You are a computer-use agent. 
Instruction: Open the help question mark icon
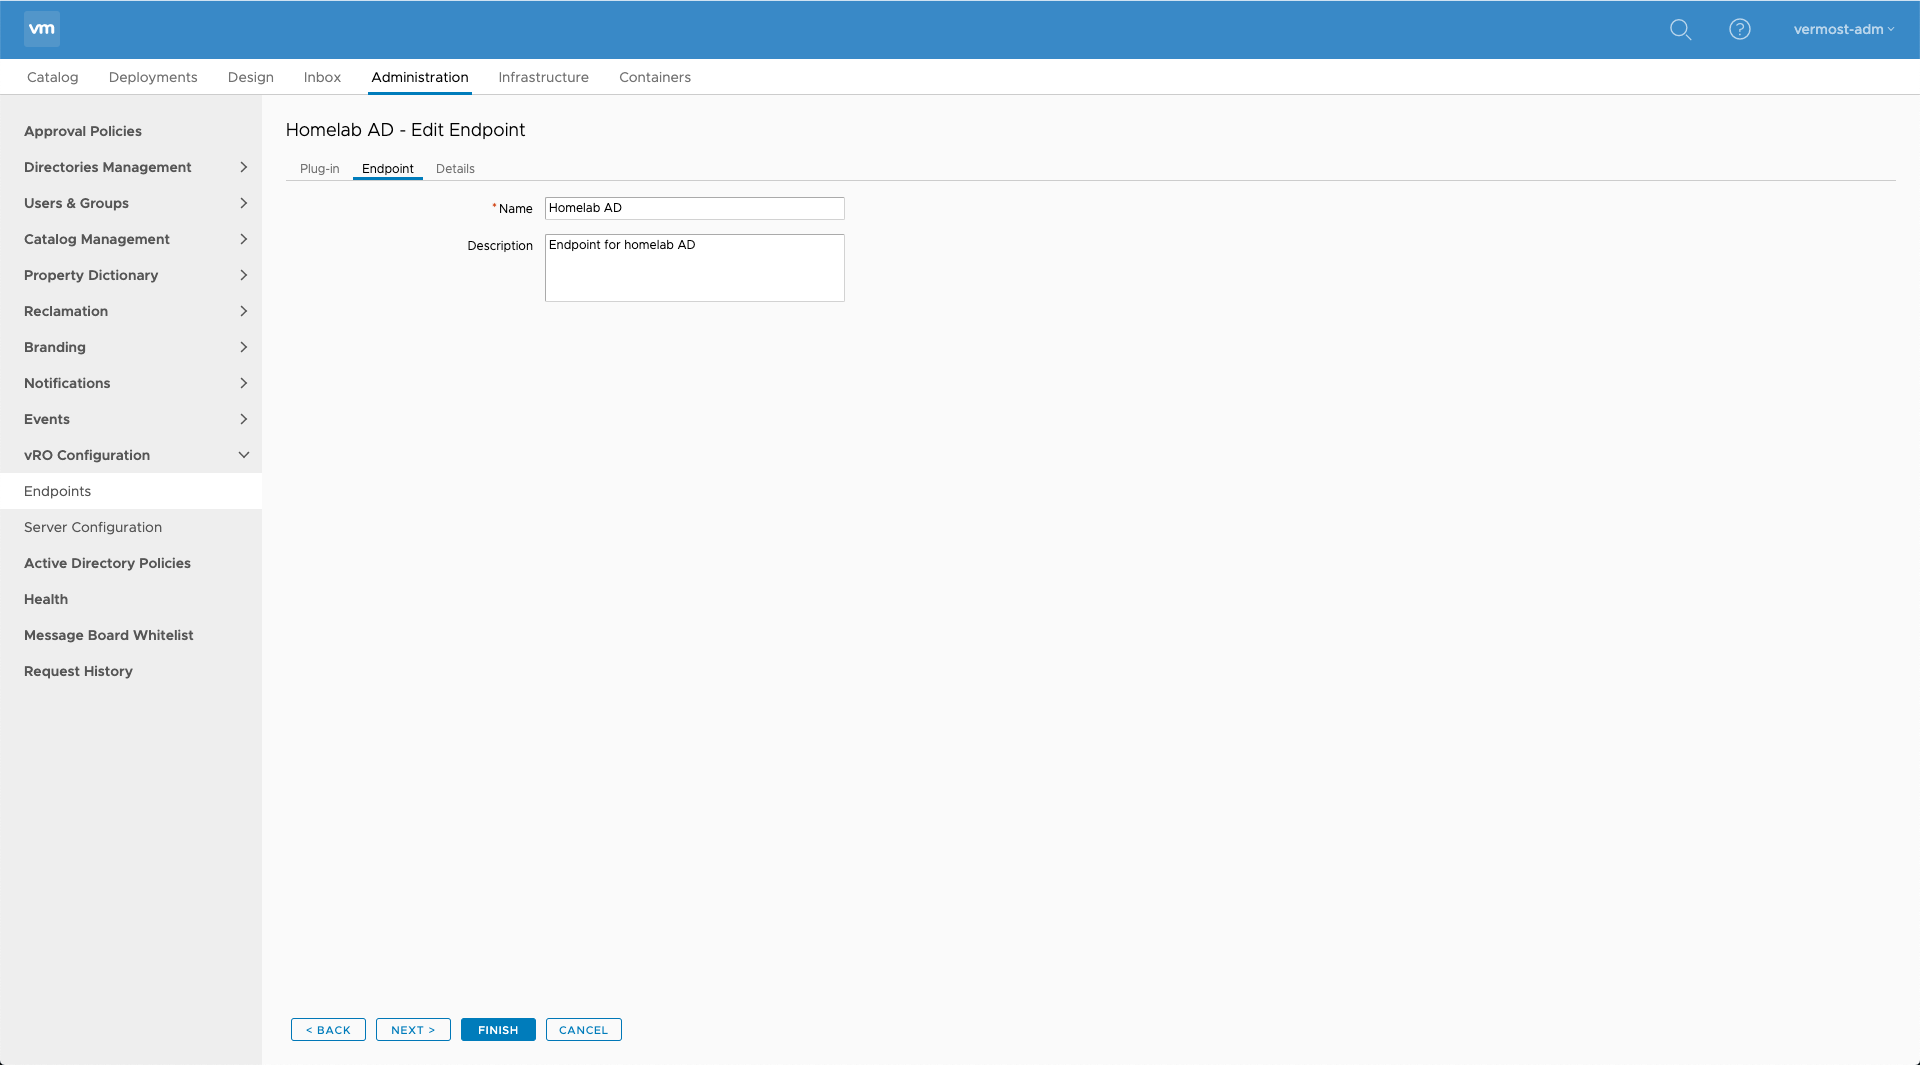1740,29
